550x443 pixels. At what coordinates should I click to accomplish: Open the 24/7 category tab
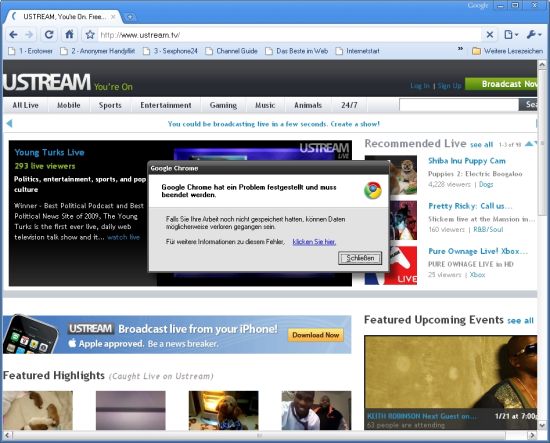tap(349, 105)
